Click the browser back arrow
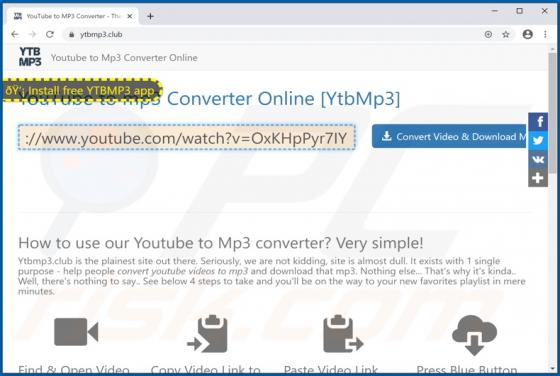The width and height of the screenshot is (560, 376). click(15, 34)
